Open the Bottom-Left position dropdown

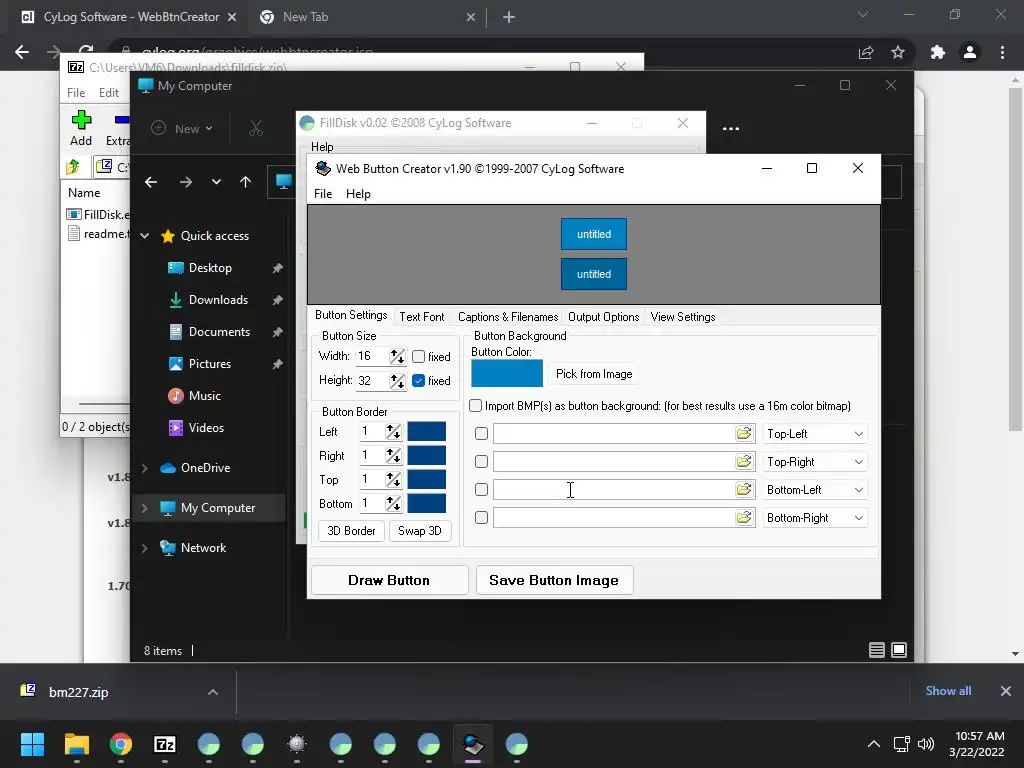(x=814, y=490)
